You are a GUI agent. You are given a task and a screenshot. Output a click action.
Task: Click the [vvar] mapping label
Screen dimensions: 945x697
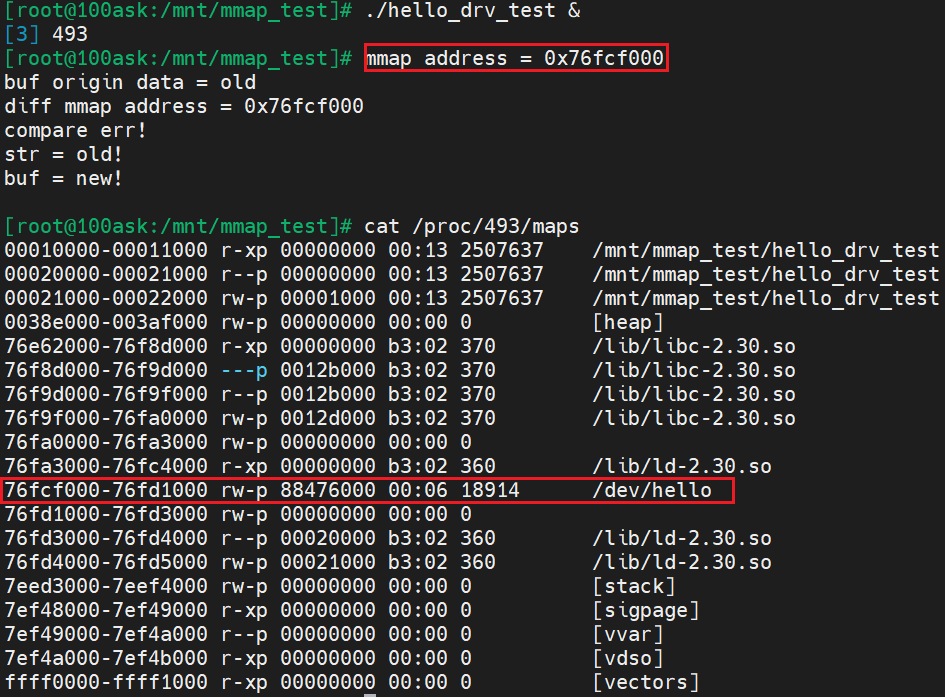pos(628,634)
